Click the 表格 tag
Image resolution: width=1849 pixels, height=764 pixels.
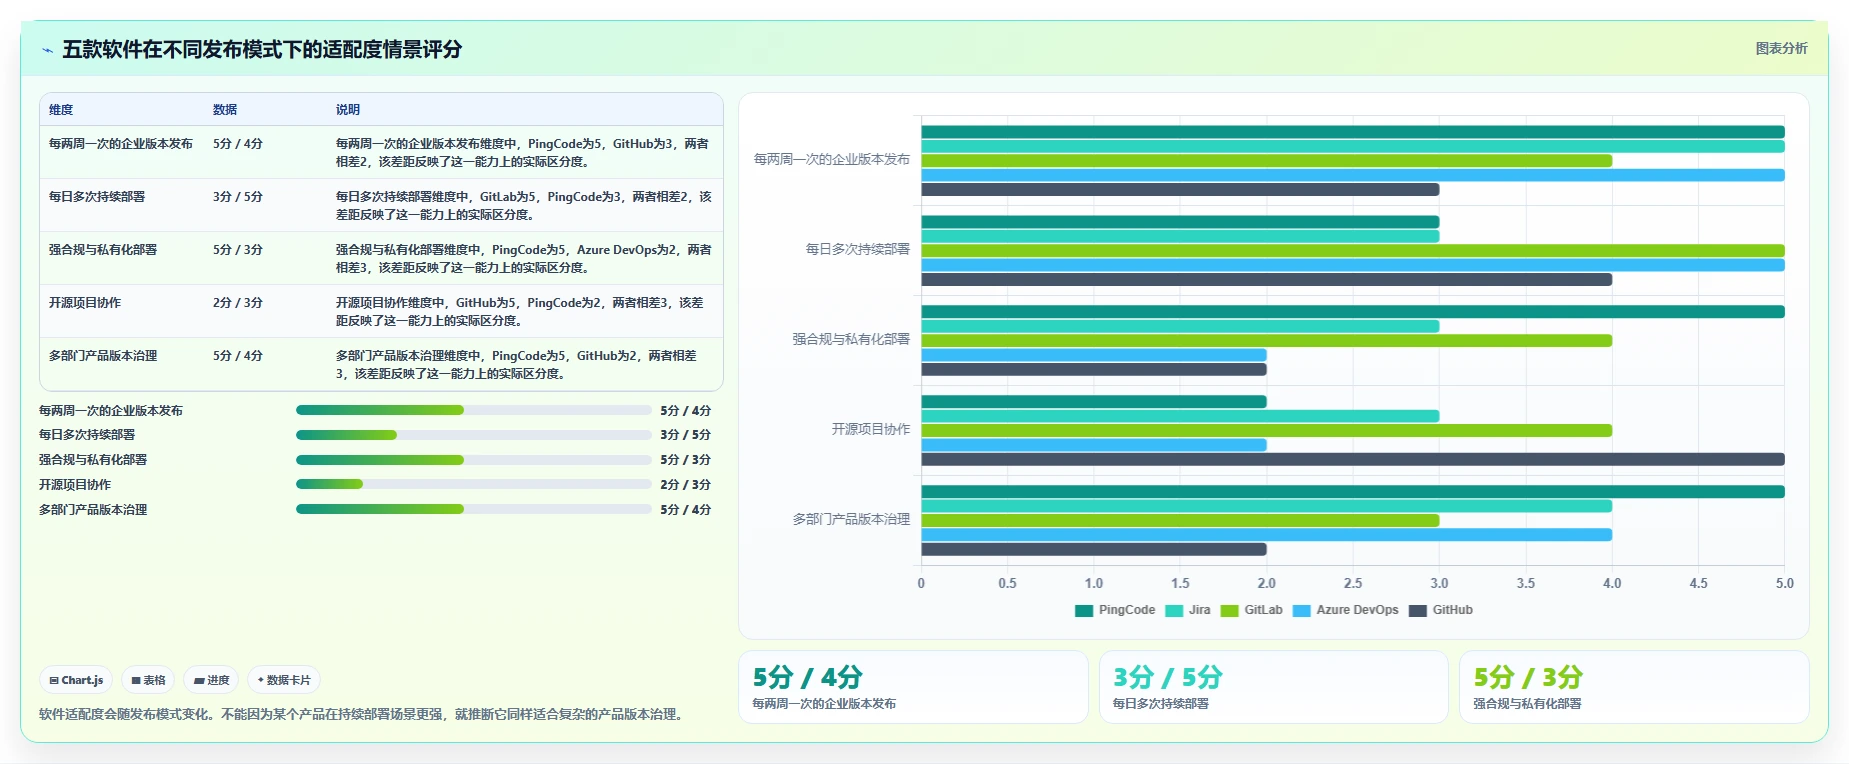tap(148, 680)
